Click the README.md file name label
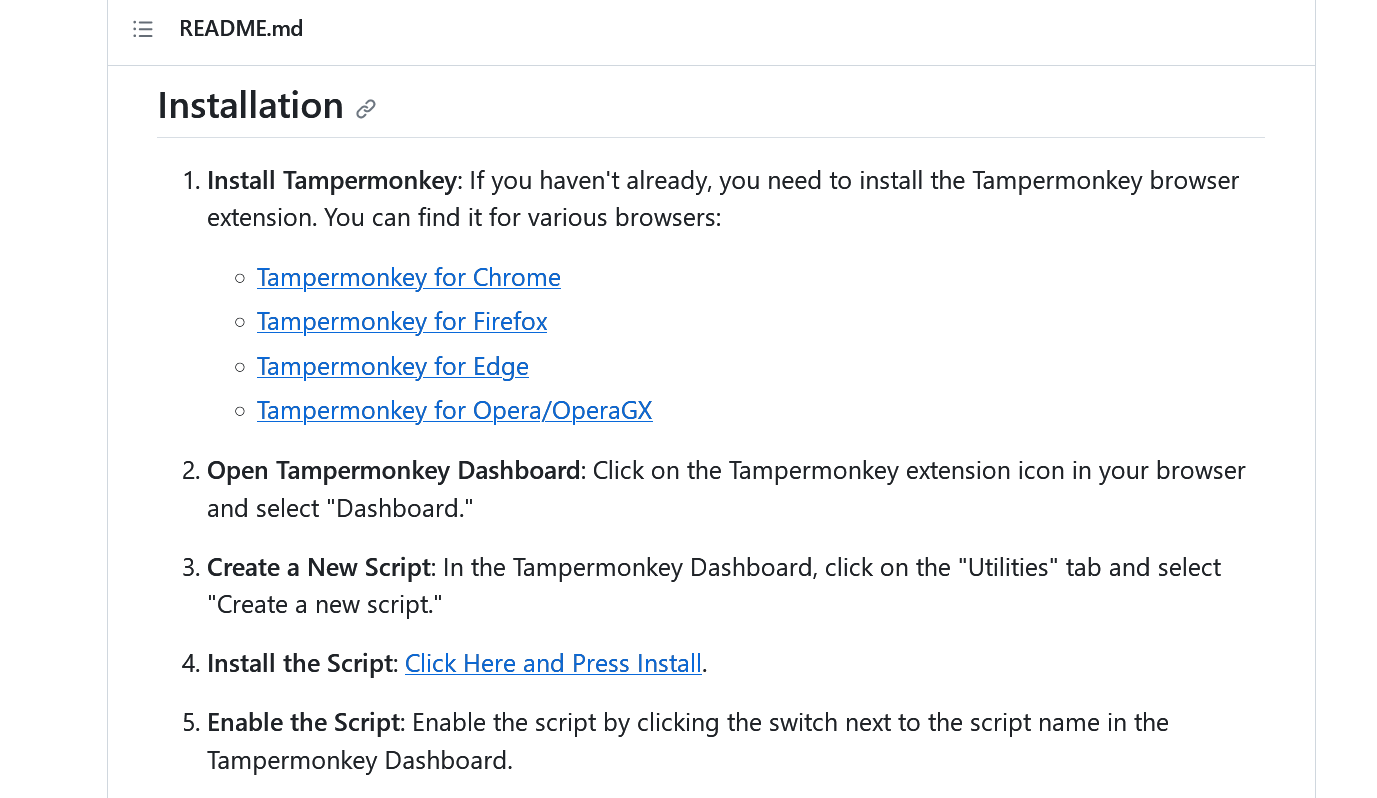 point(241,29)
